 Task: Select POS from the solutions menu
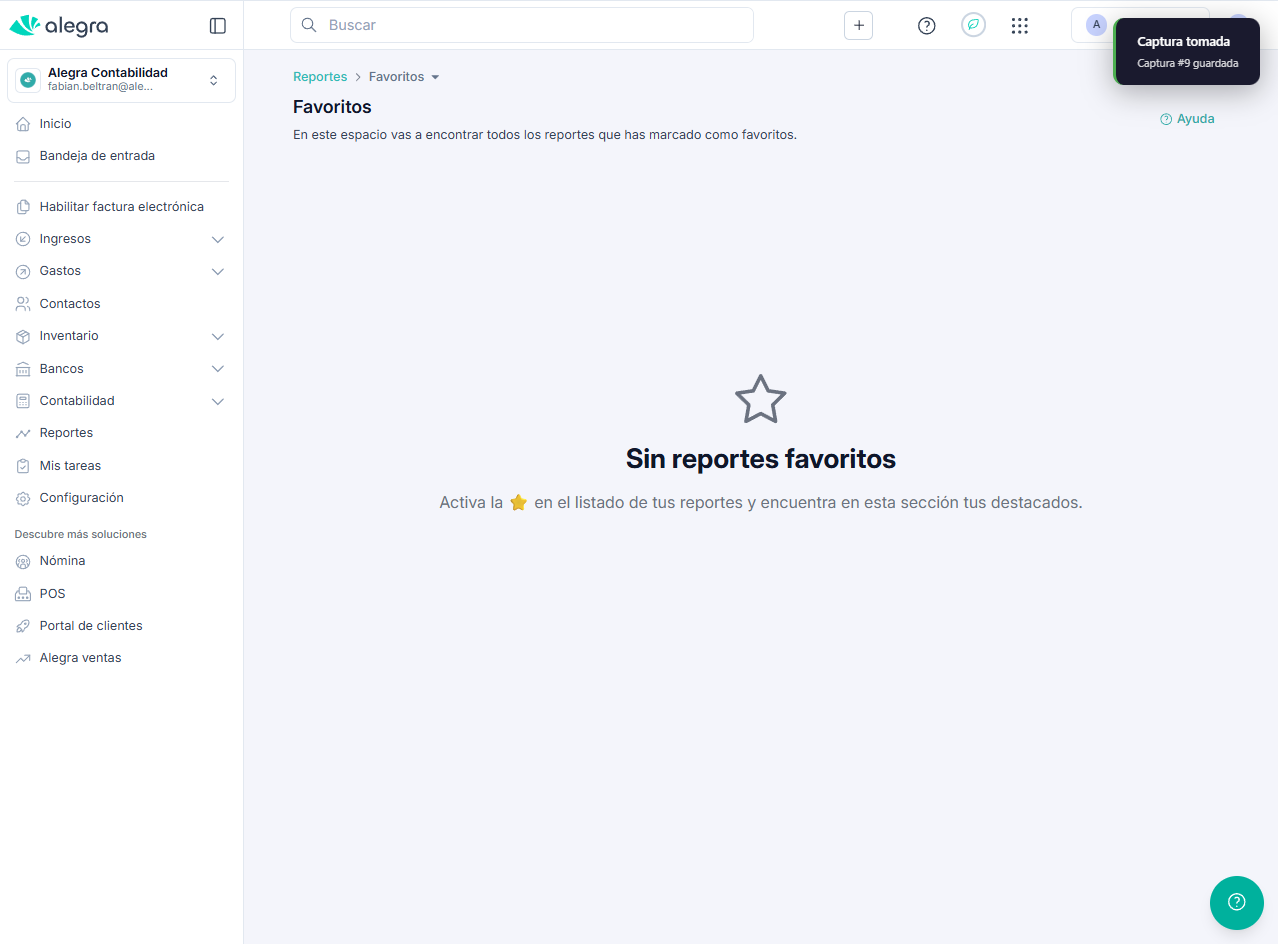point(52,593)
